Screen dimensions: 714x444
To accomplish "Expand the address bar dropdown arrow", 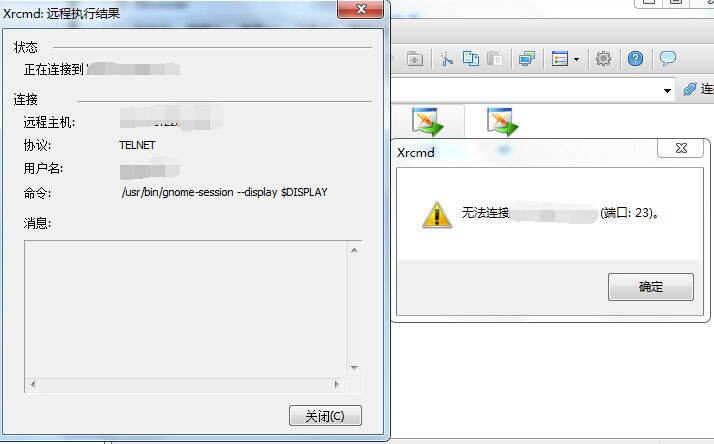I will (667, 91).
